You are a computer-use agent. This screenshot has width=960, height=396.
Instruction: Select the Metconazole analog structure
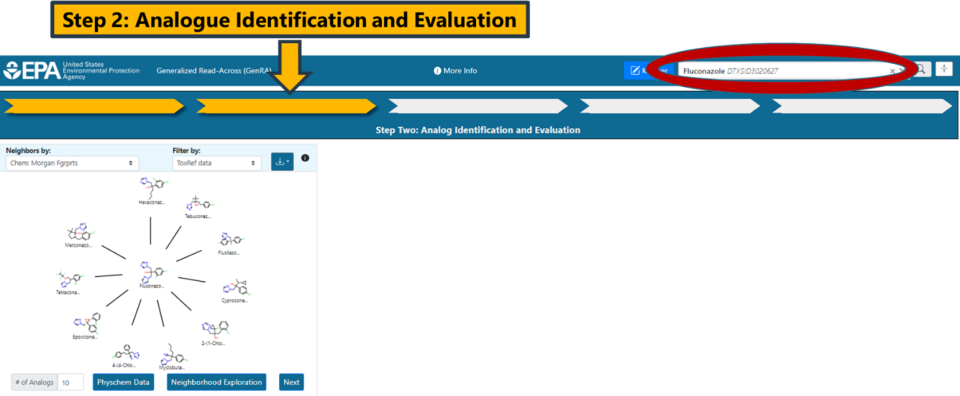coord(80,236)
